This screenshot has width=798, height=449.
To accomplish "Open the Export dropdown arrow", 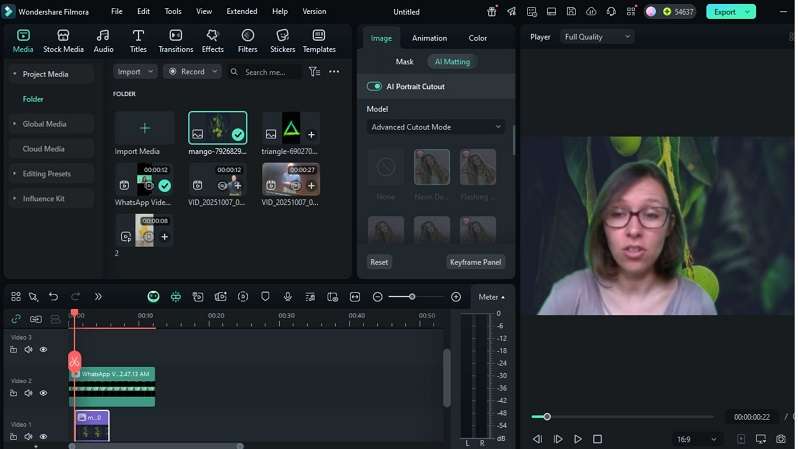I will pos(748,12).
